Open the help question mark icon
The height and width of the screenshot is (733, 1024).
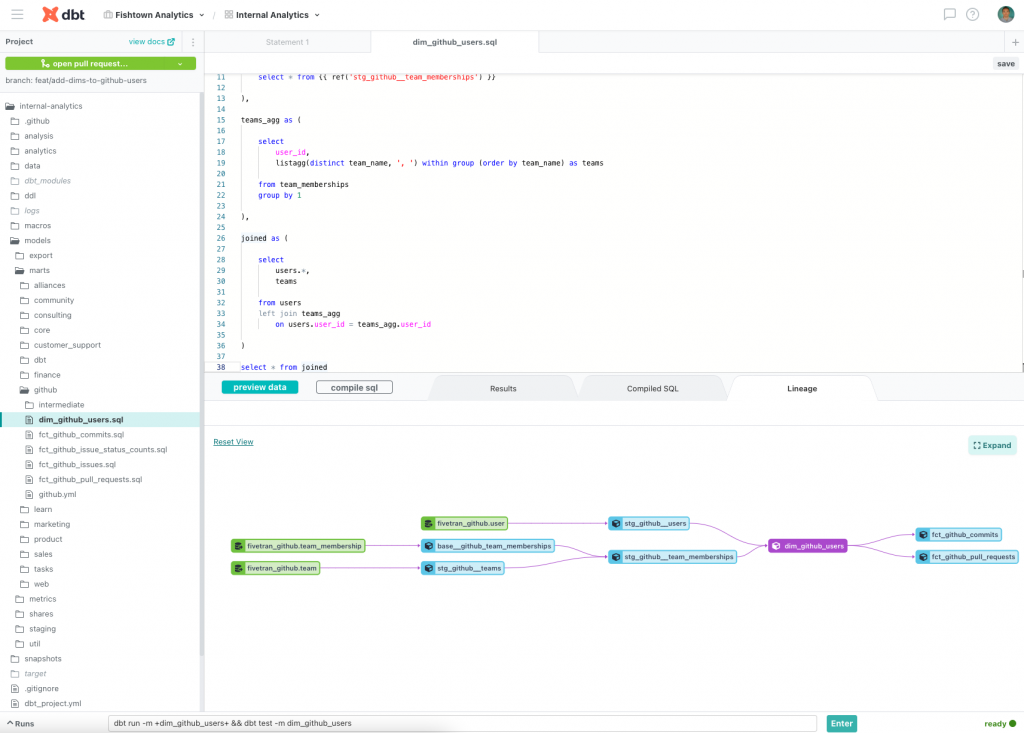(x=972, y=14)
